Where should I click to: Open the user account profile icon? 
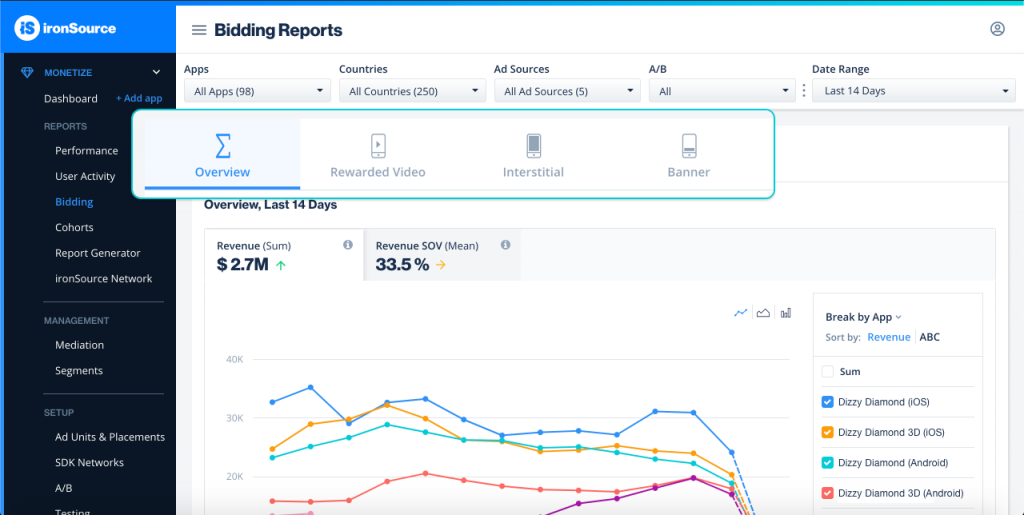pos(997,29)
